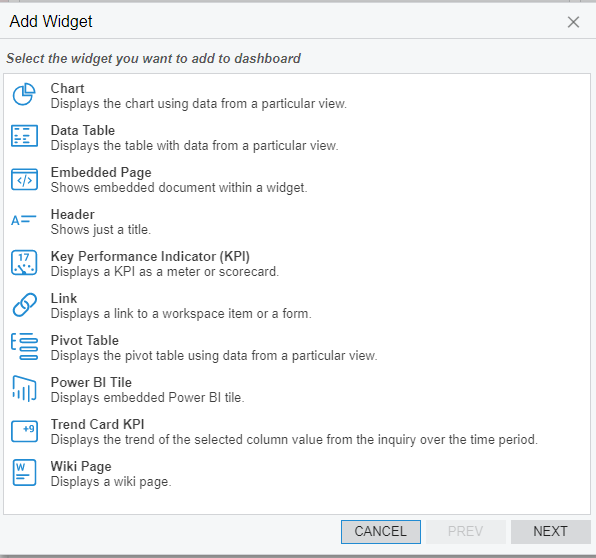Click the Link chain icon
The height and width of the screenshot is (558, 596).
pyautogui.click(x=25, y=305)
